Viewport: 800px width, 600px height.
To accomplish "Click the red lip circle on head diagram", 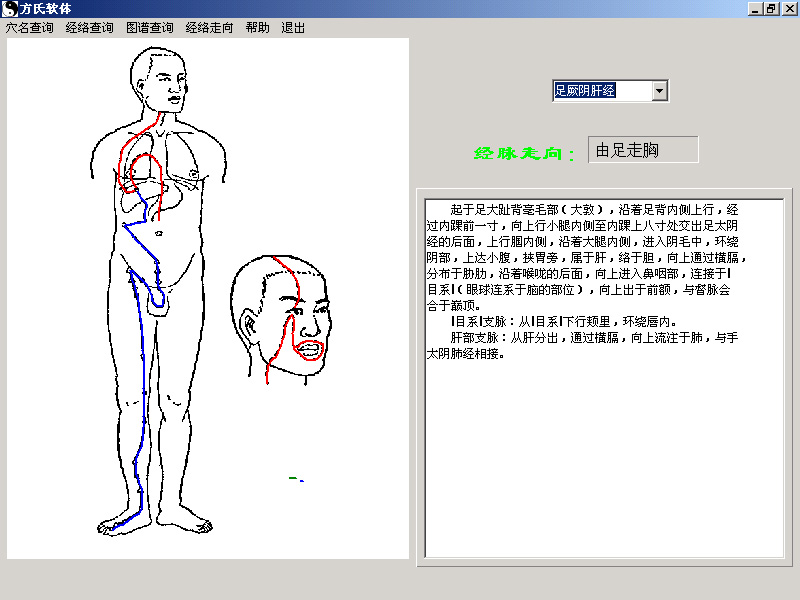I will point(308,350).
